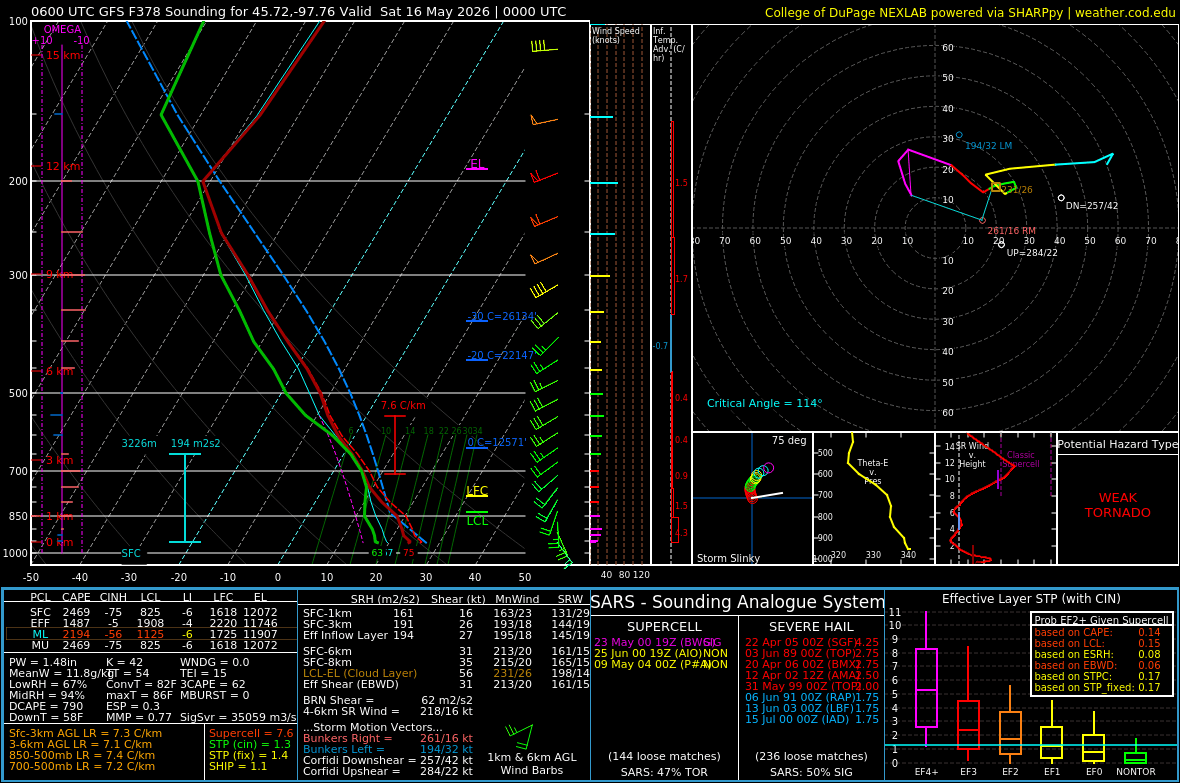Click the 'Corfidi Downshear' line
The height and width of the screenshot is (783, 1180).
(x=388, y=760)
